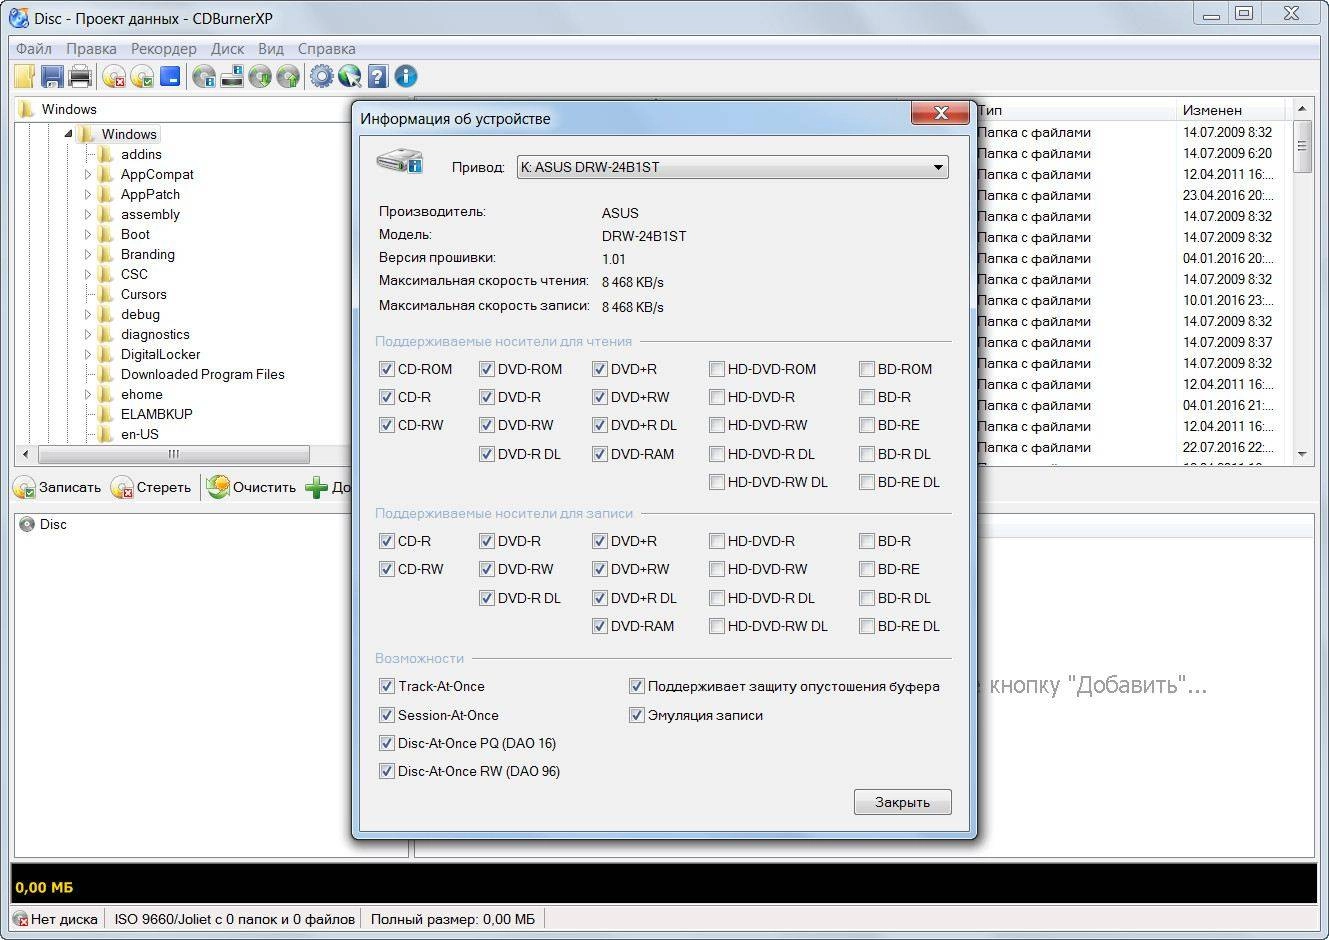The image size is (1329, 940).
Task: Open the Привод drive dropdown
Action: (x=732, y=167)
